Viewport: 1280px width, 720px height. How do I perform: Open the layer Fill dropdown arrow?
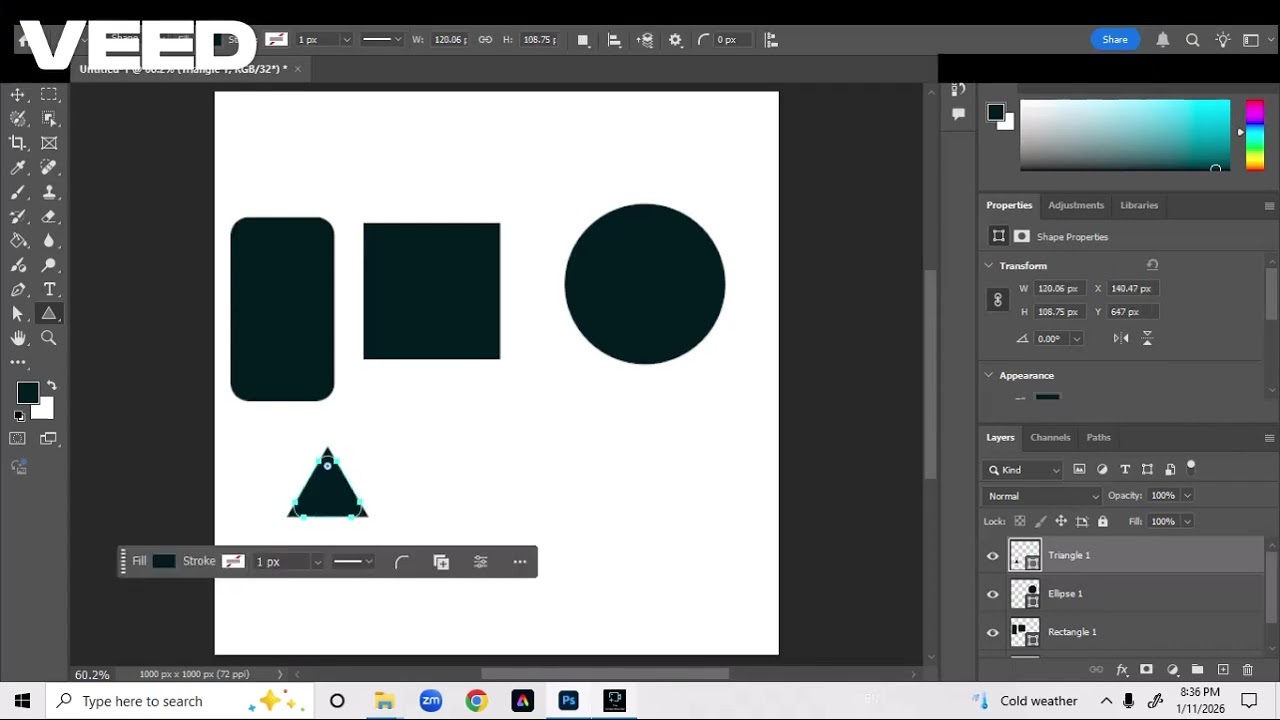[x=1187, y=522]
